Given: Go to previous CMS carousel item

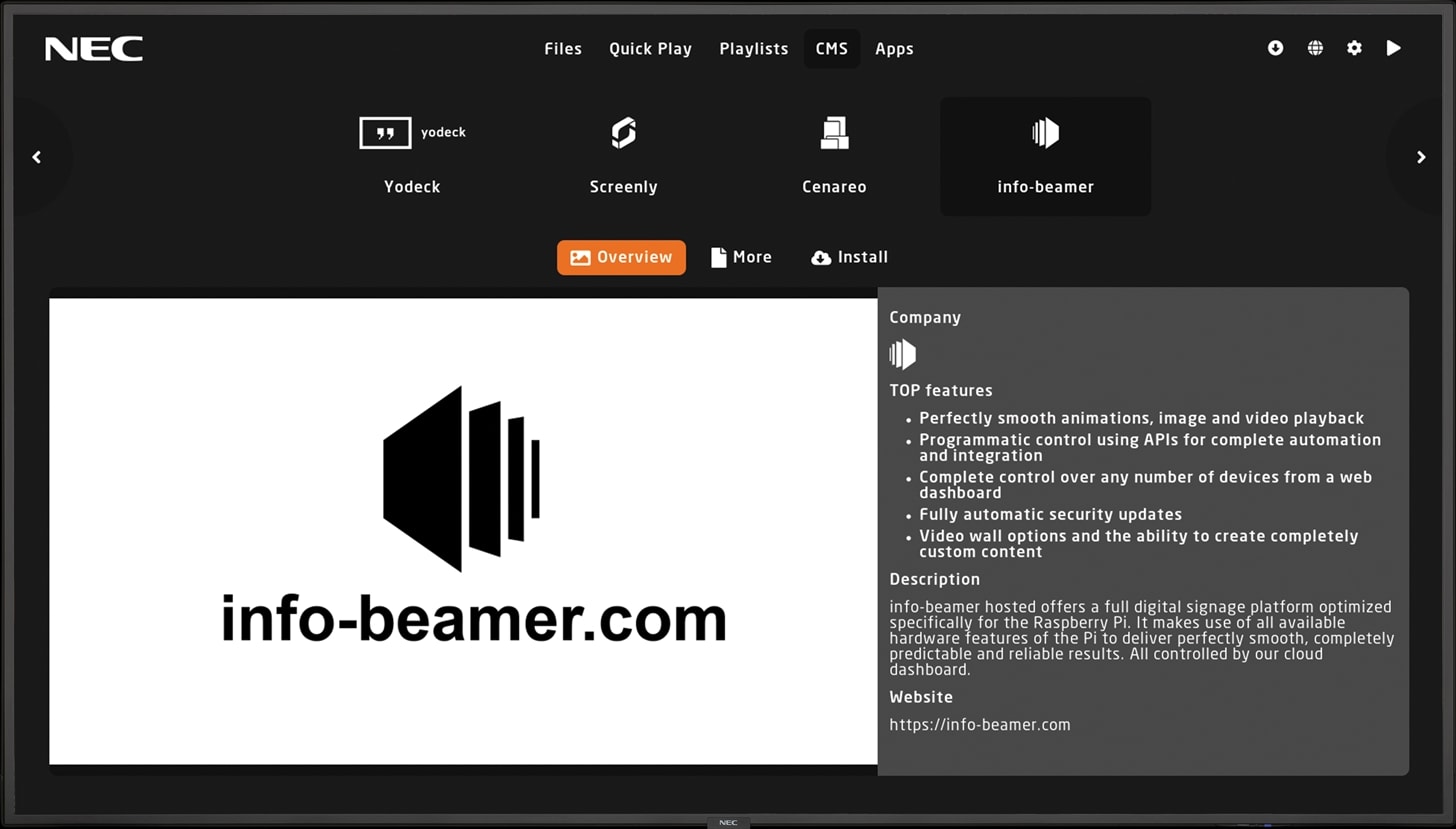Looking at the screenshot, I should point(37,157).
